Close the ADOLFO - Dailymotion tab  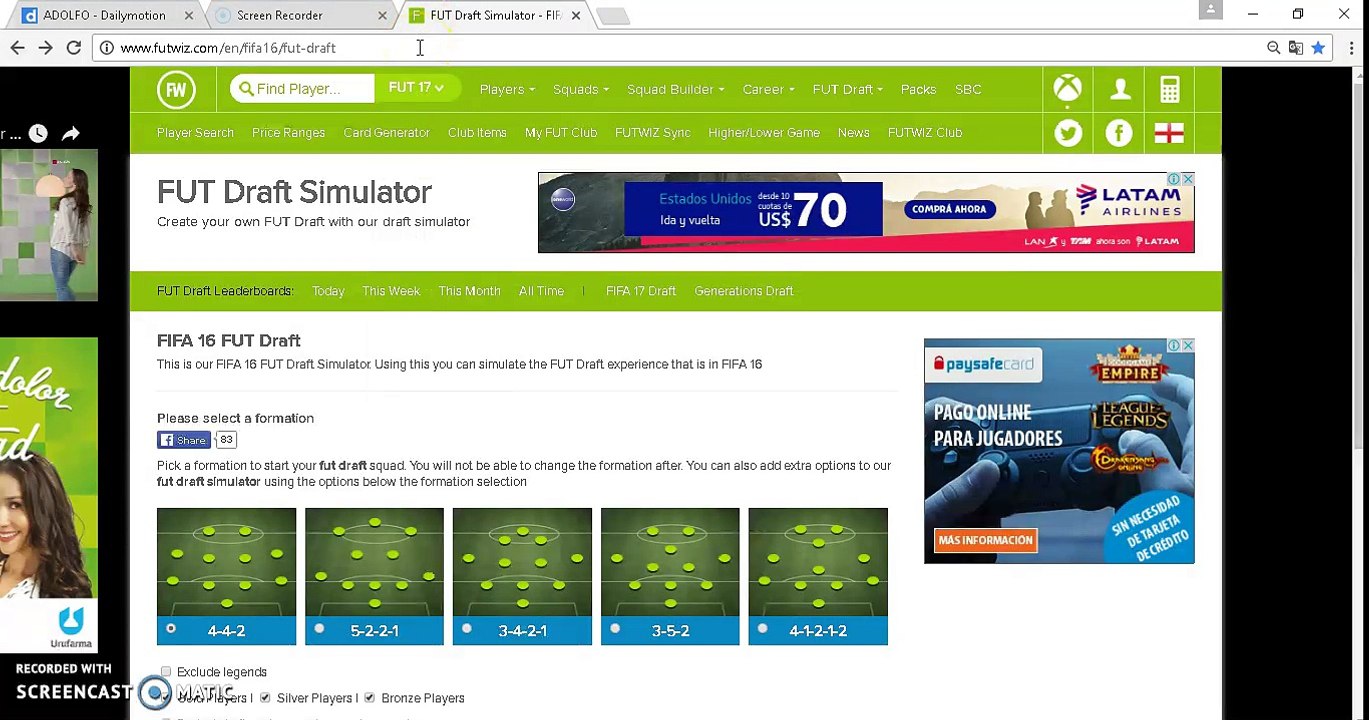coord(189,15)
